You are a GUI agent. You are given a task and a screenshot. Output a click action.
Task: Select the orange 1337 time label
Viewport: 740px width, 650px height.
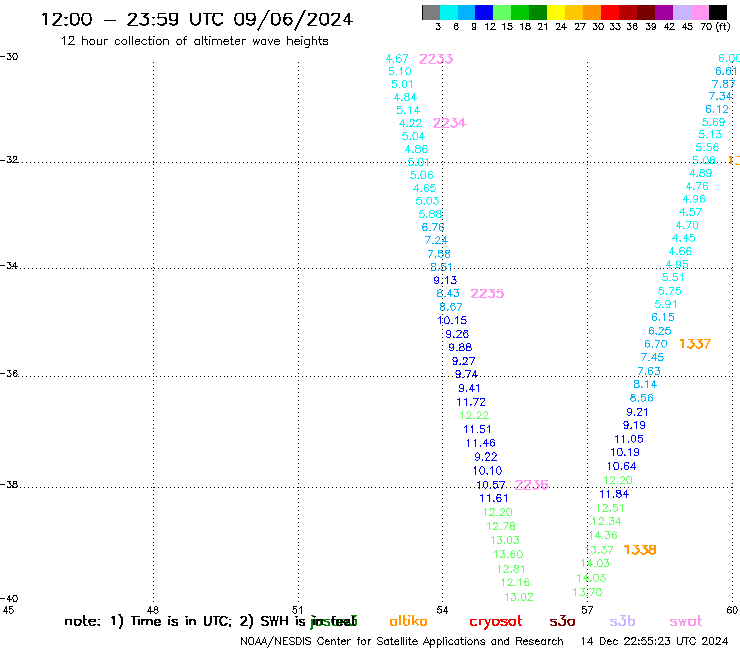tap(695, 344)
